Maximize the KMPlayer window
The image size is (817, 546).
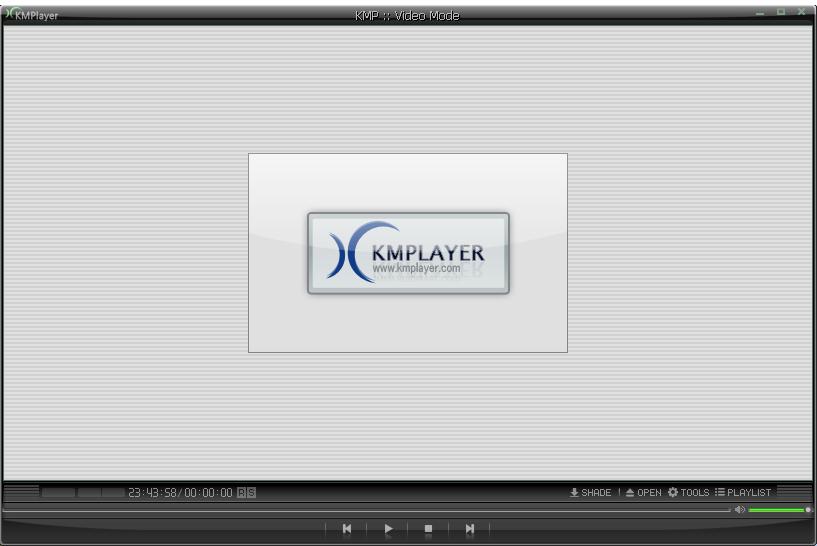pos(781,11)
